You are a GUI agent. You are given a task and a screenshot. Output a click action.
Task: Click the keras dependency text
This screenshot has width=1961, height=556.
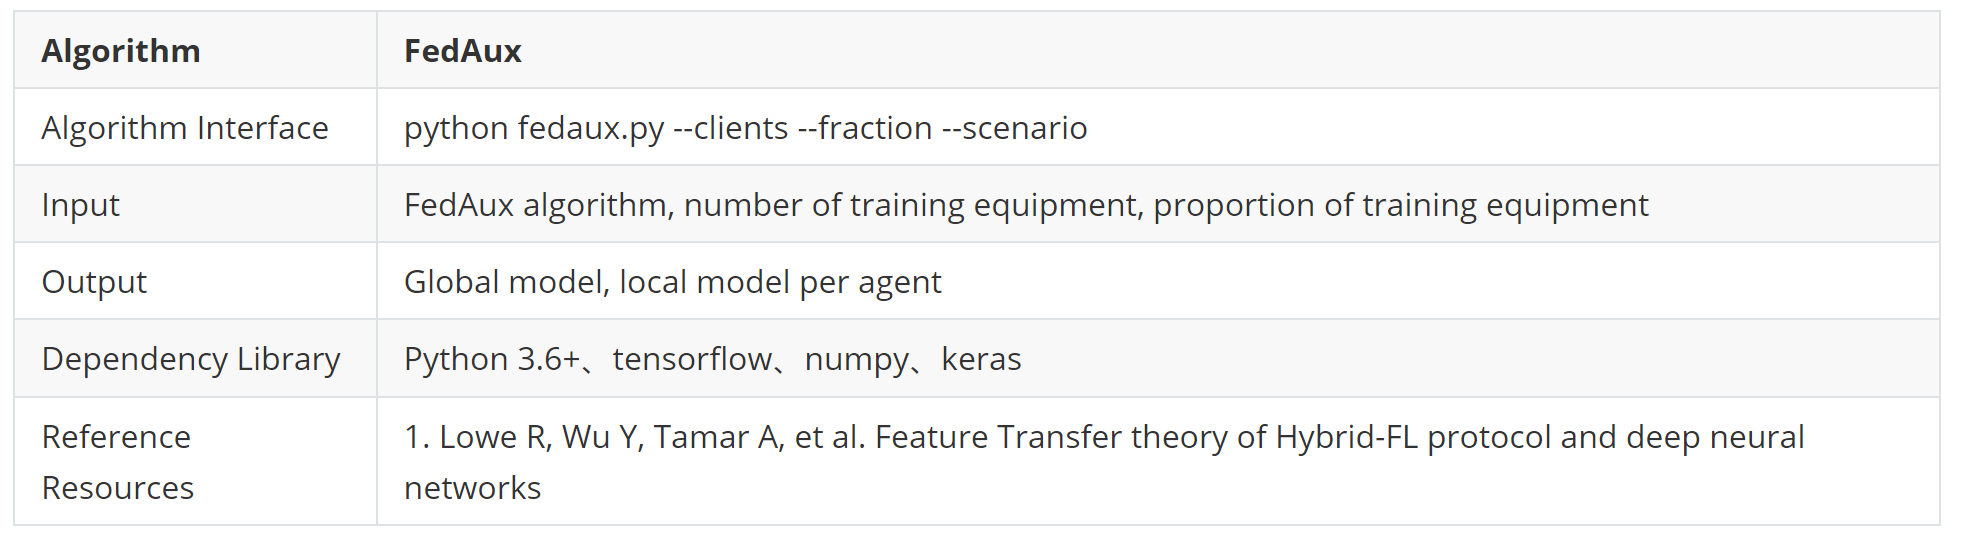point(981,359)
